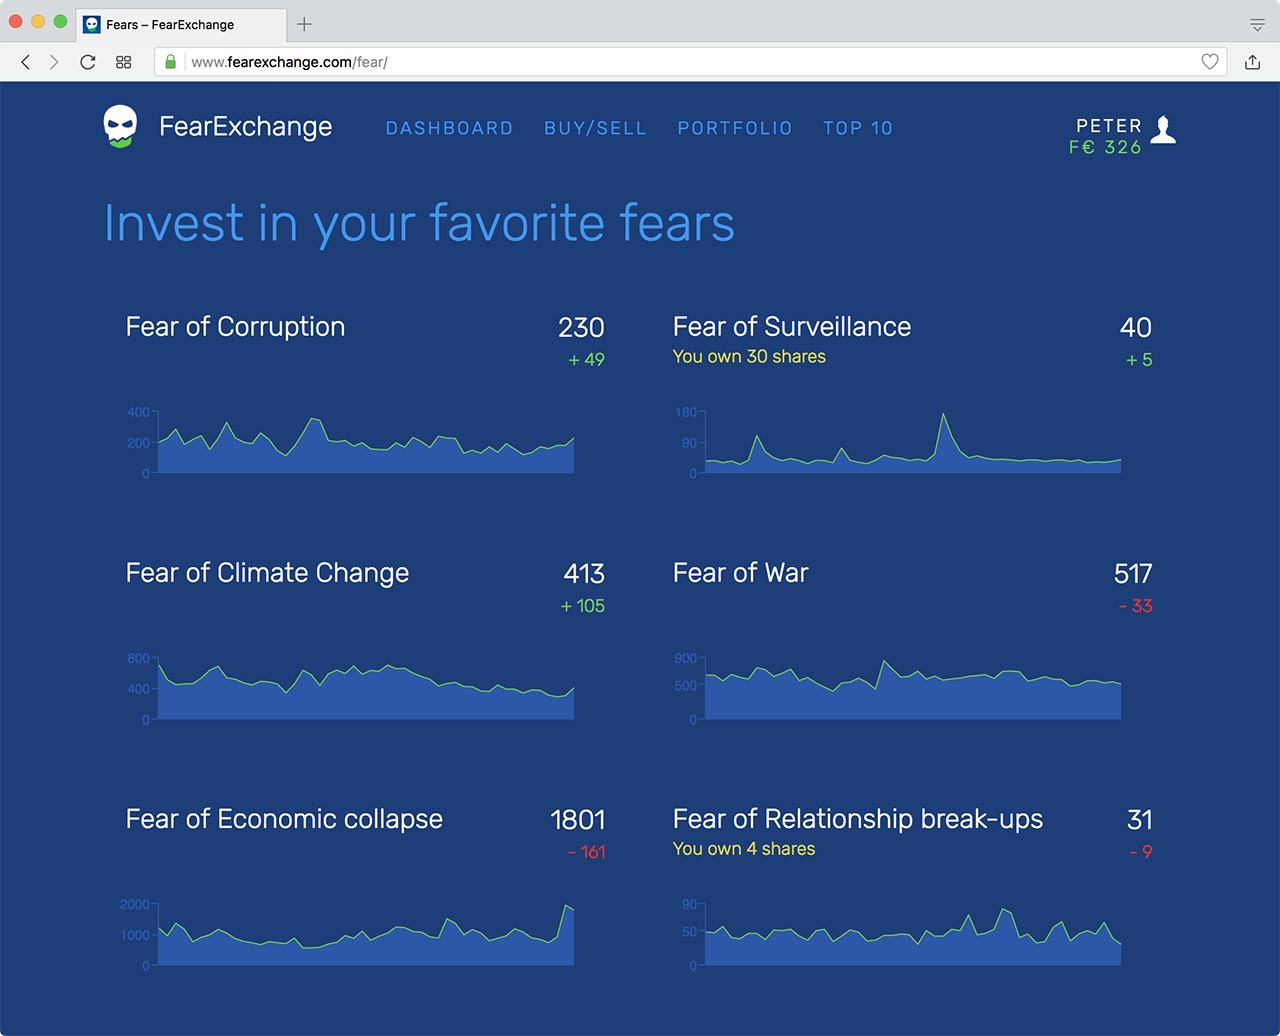Open a new tab with plus button
This screenshot has height=1036, width=1280.
pyautogui.click(x=305, y=24)
